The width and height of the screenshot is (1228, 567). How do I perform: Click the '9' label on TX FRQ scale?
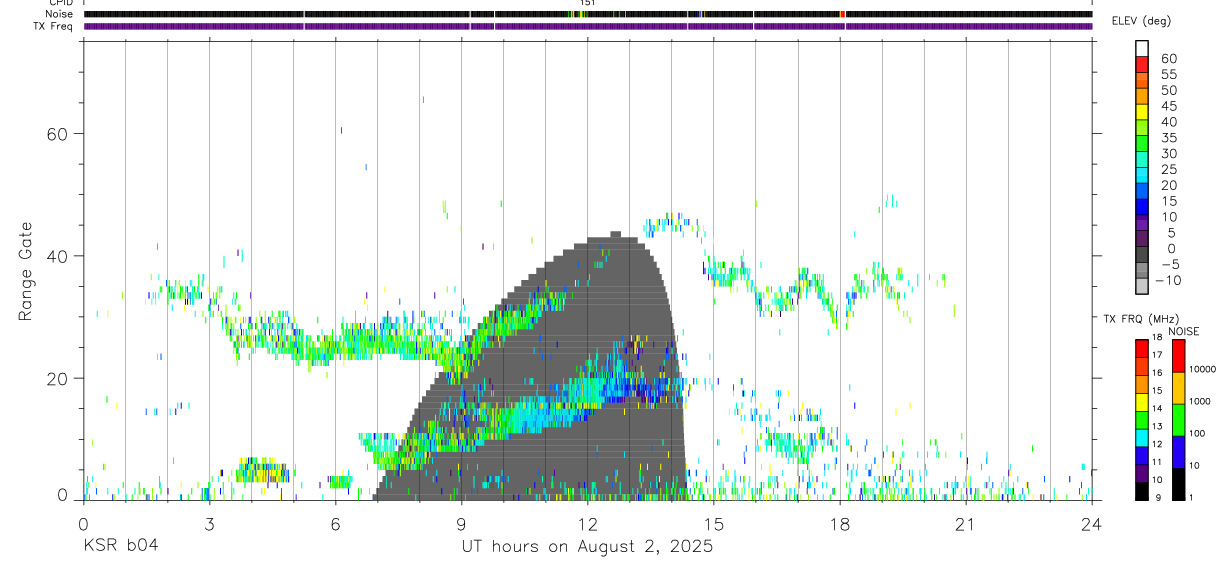[1158, 498]
